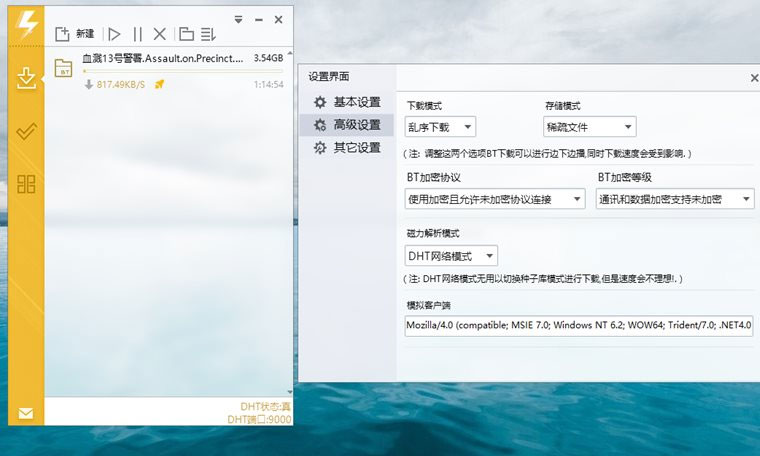The width and height of the screenshot is (760, 456).
Task: Click the task list scroll up arrow
Action: (x=290, y=53)
